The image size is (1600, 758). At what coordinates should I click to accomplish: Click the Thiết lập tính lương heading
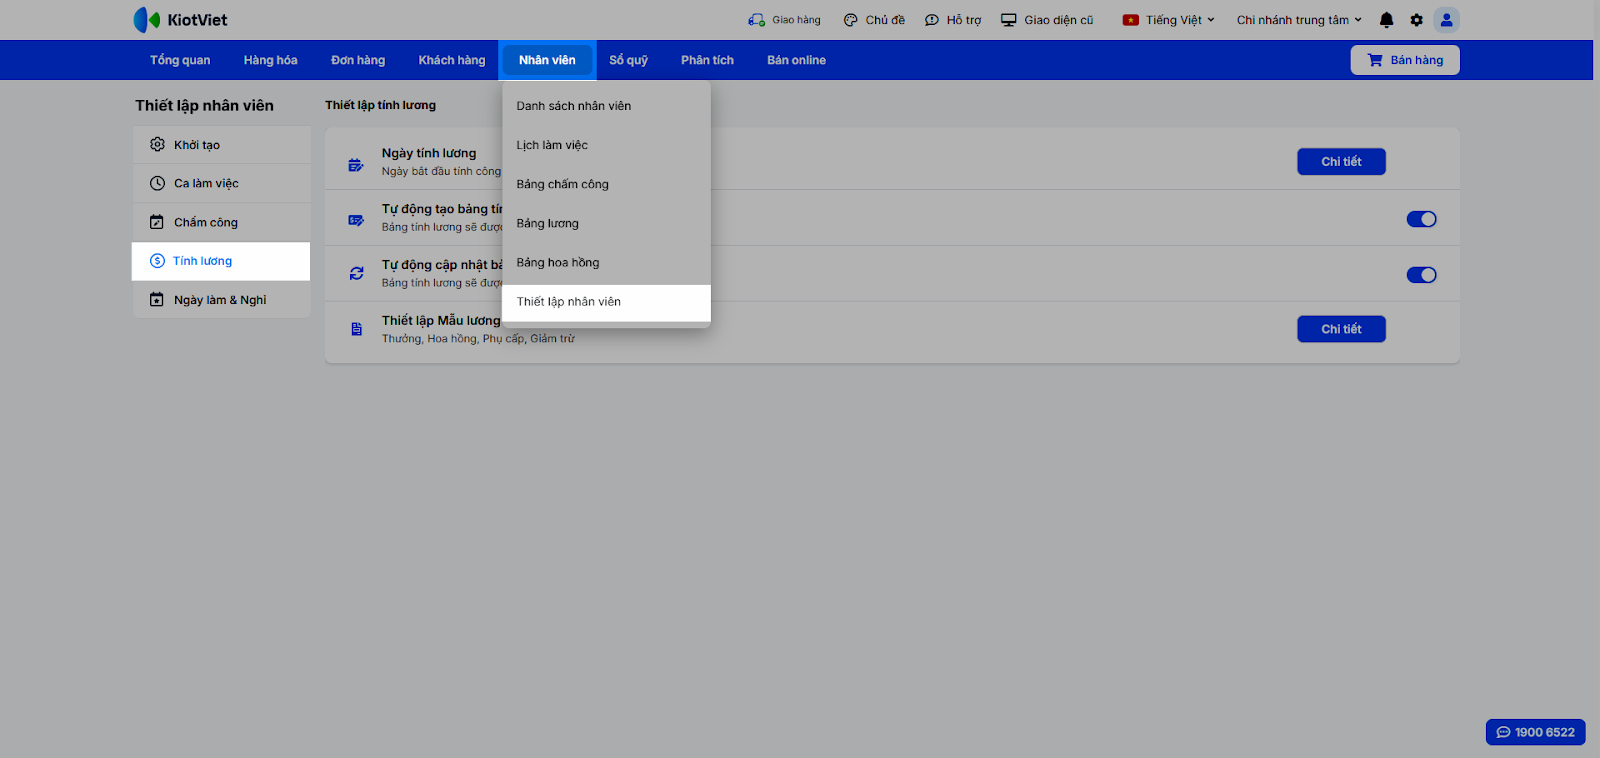tap(380, 105)
